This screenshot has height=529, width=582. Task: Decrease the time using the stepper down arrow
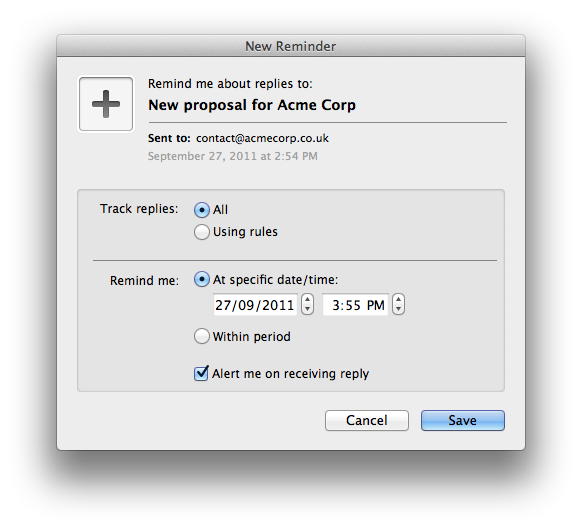click(x=398, y=310)
